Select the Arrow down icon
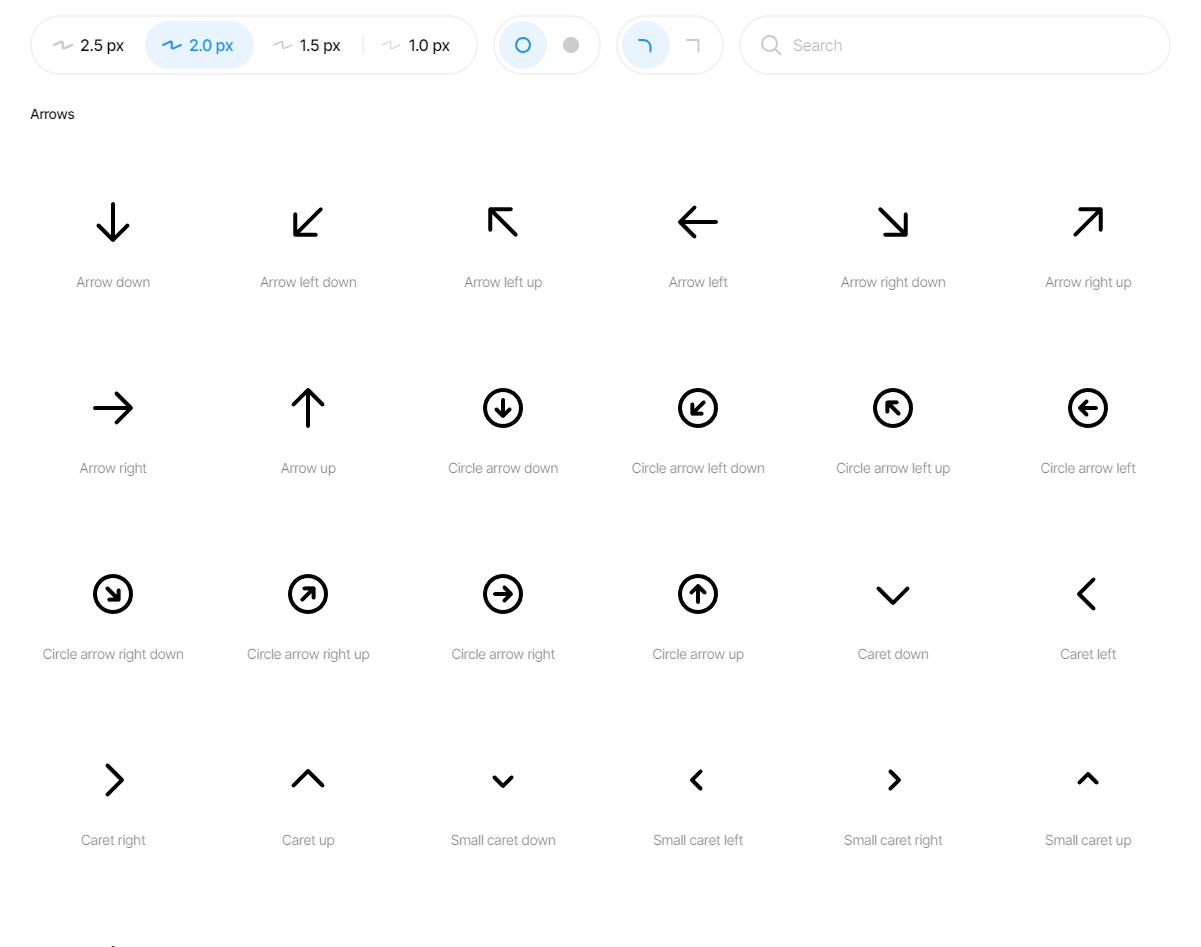The image size is (1201, 947). (x=113, y=222)
